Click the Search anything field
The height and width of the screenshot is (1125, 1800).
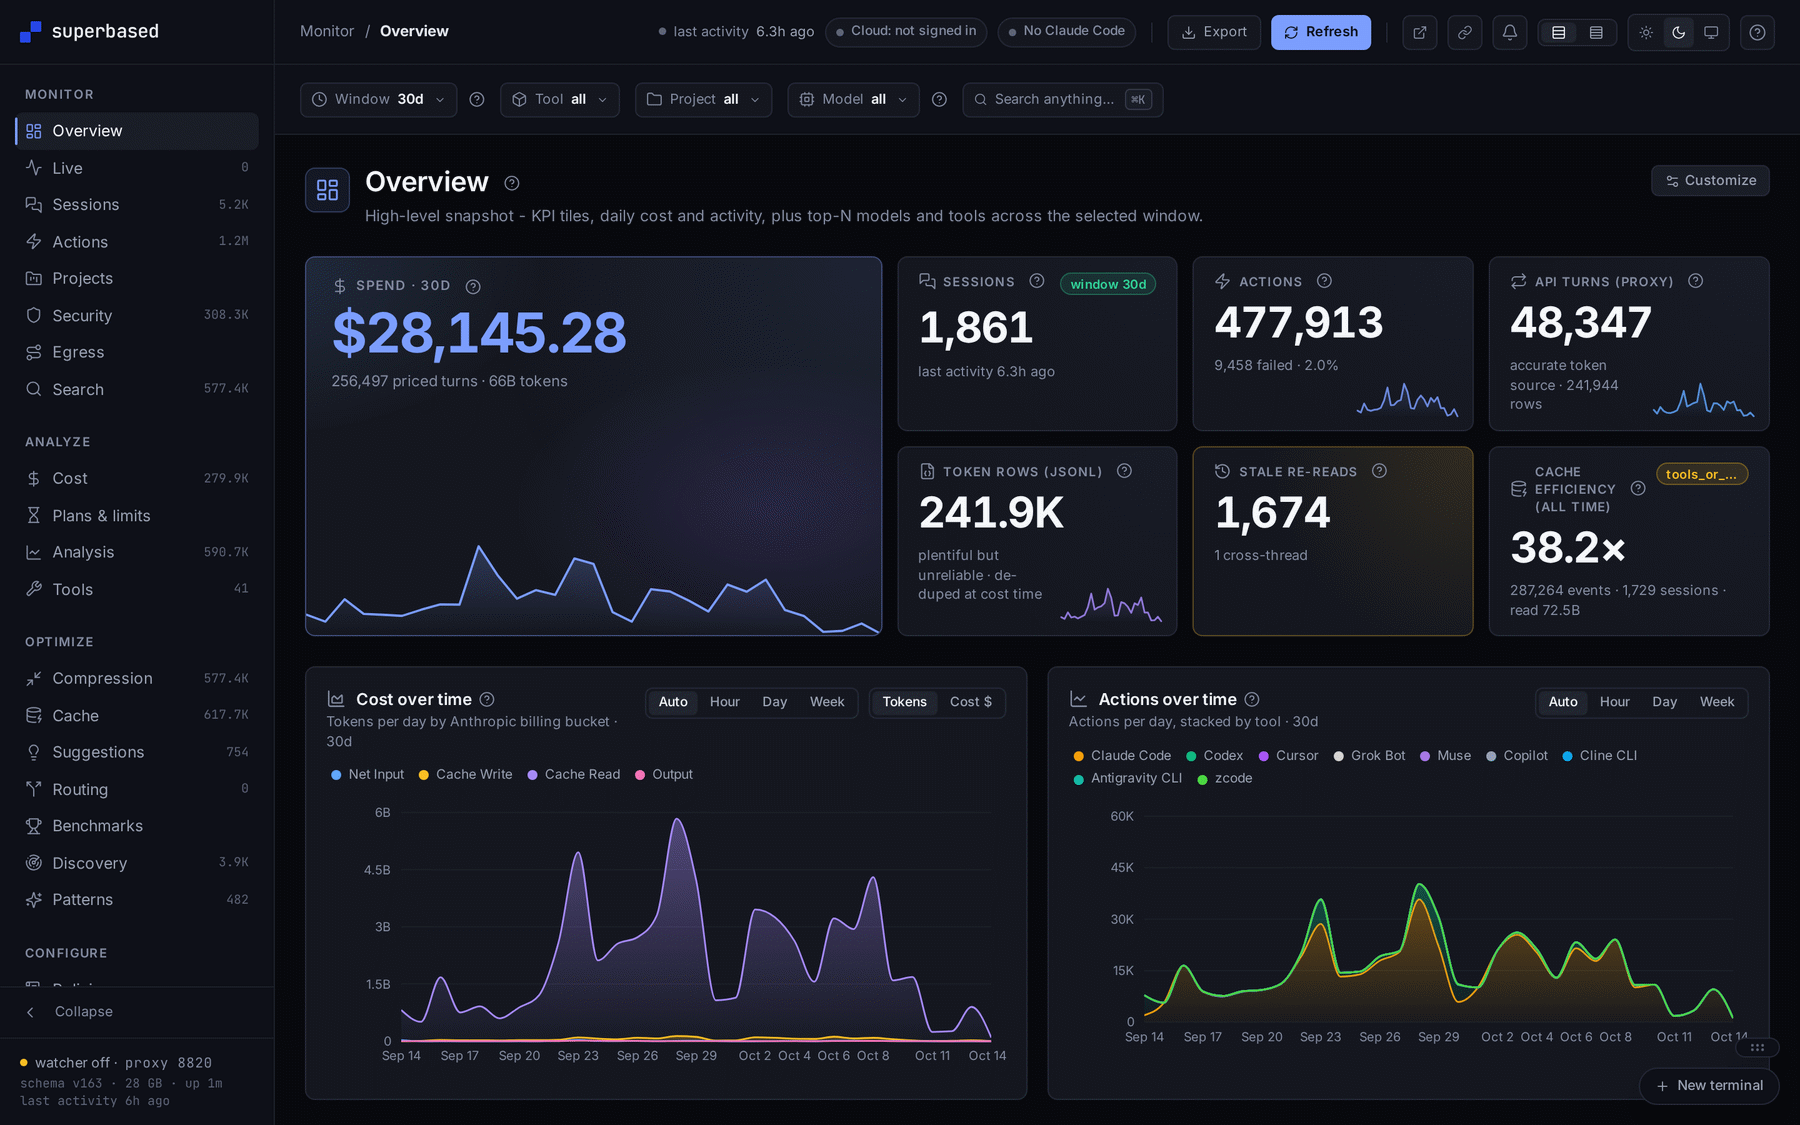click(x=1062, y=99)
